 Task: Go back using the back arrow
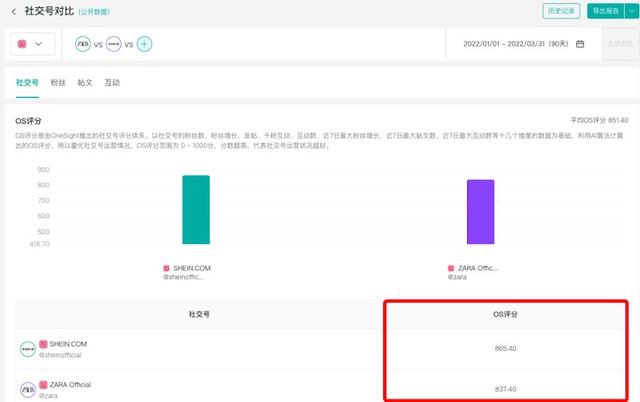click(14, 11)
